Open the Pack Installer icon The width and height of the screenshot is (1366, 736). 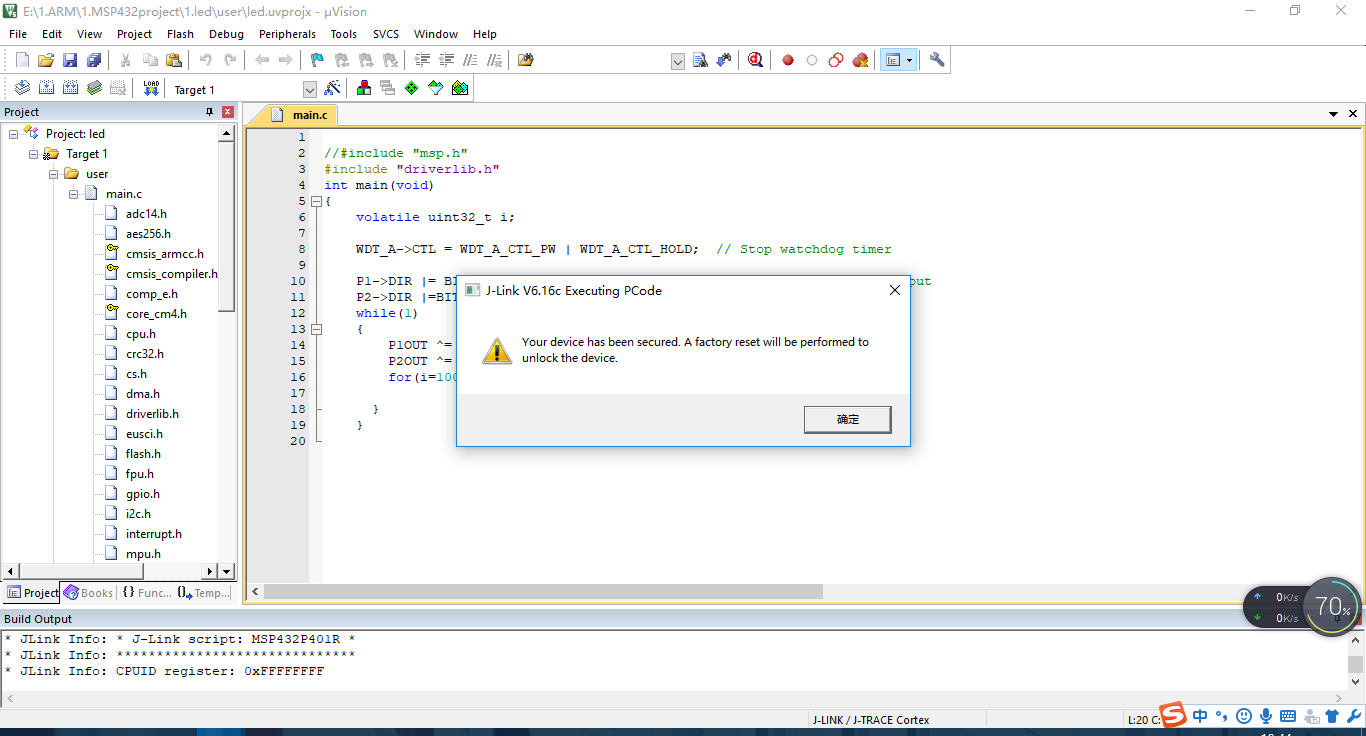tap(460, 88)
